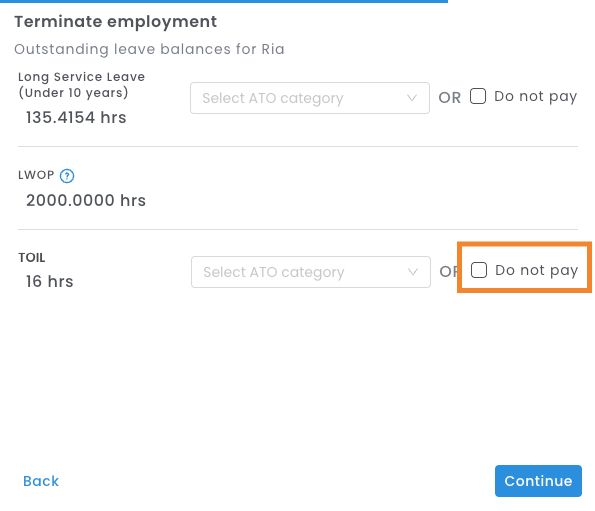The height and width of the screenshot is (511, 595).
Task: Tick Do not pay checkbox for Long Service Leave
Action: point(478,96)
